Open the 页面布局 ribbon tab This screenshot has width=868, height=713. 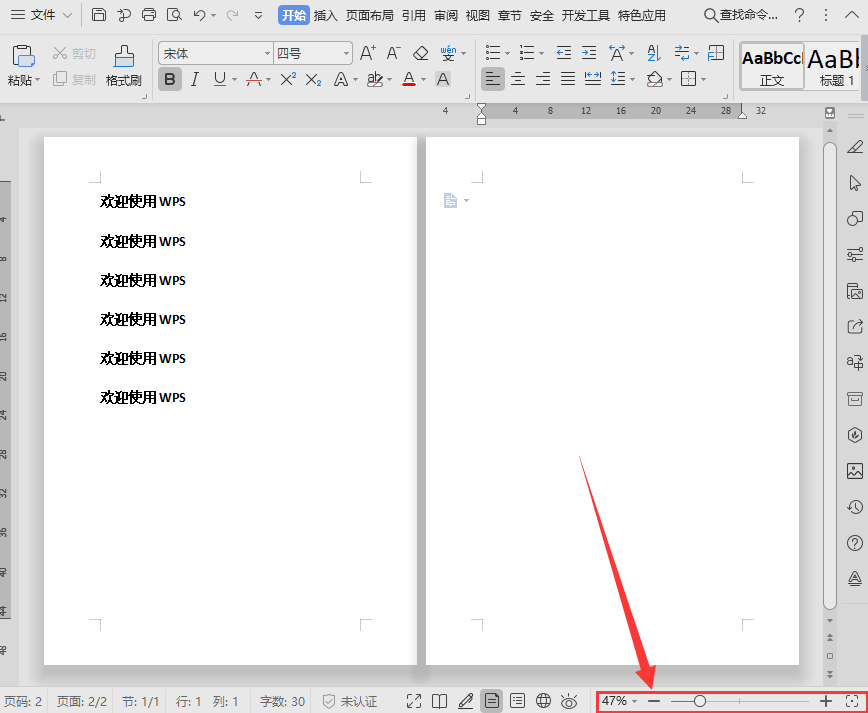coord(370,16)
